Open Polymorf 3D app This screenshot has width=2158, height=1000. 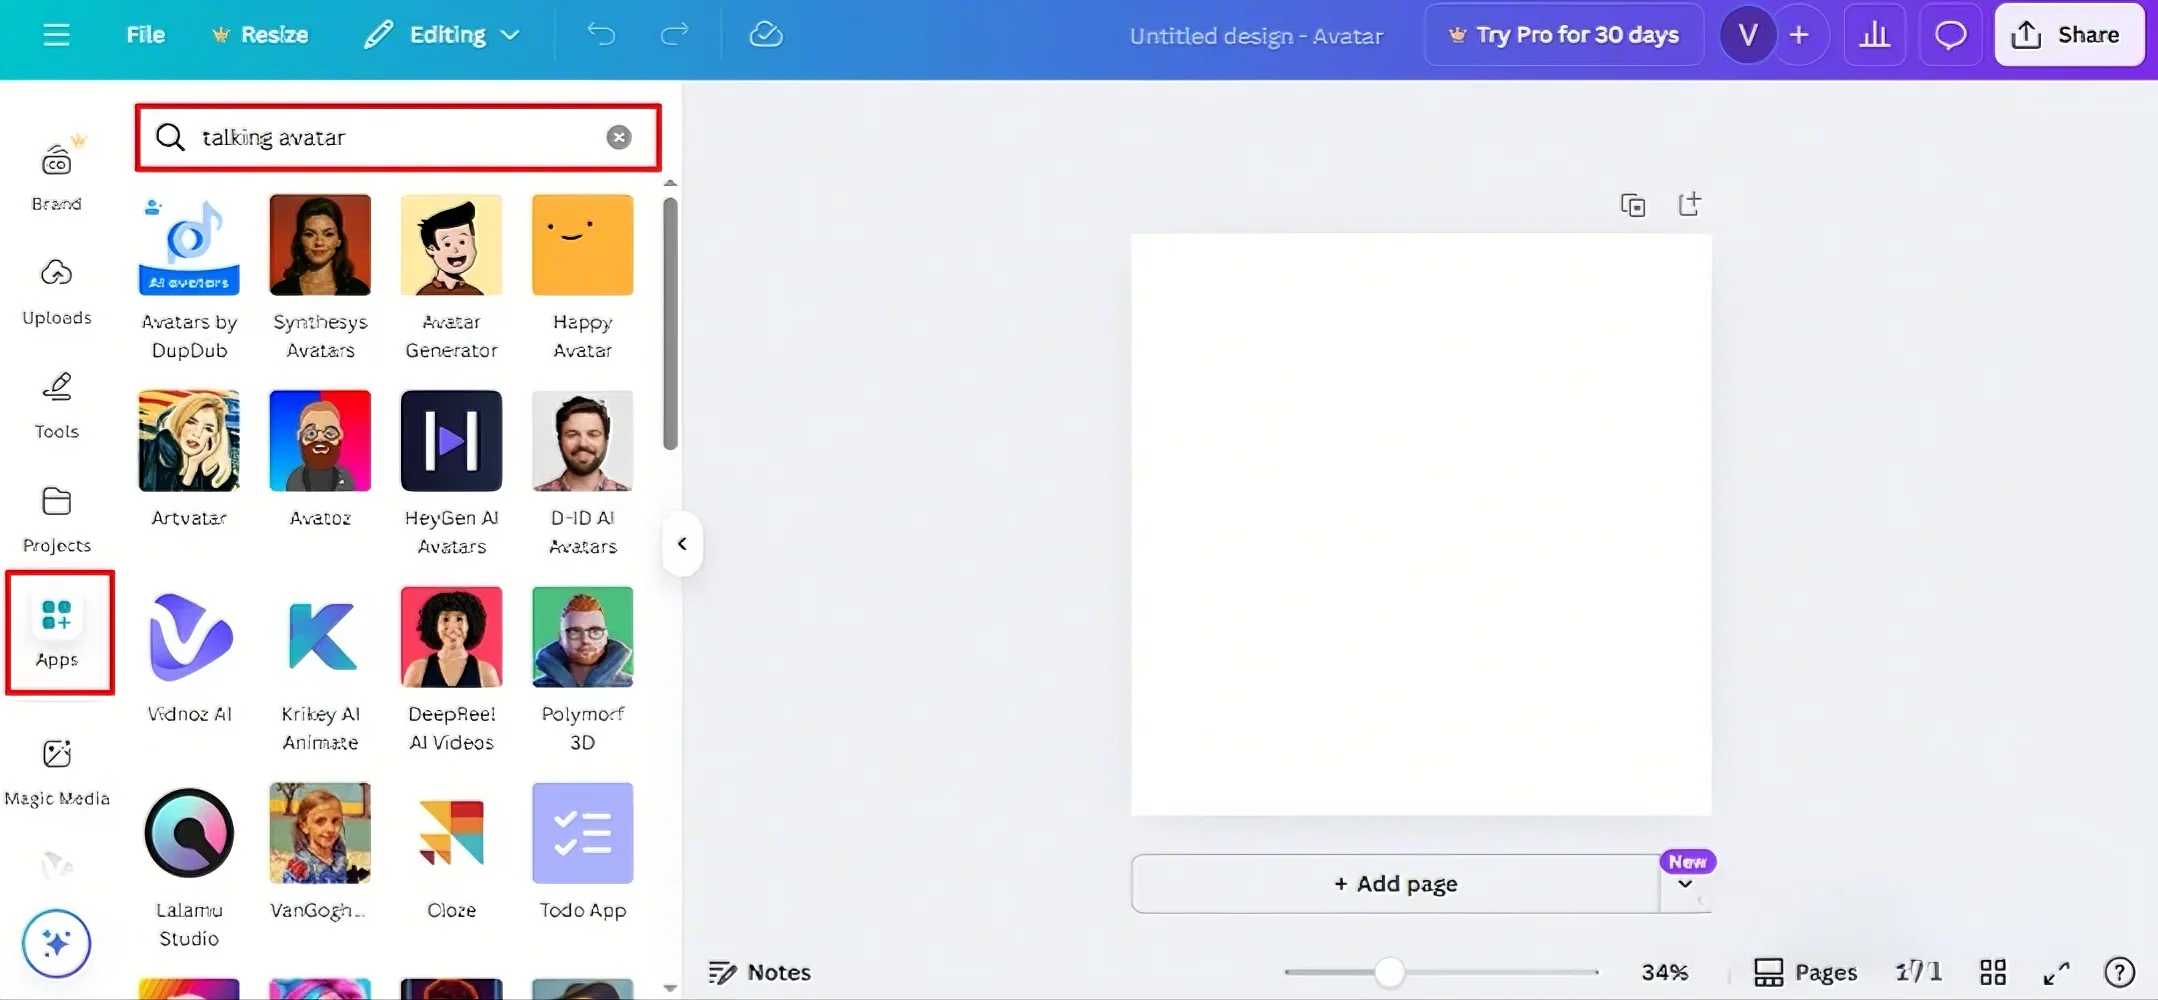point(582,670)
